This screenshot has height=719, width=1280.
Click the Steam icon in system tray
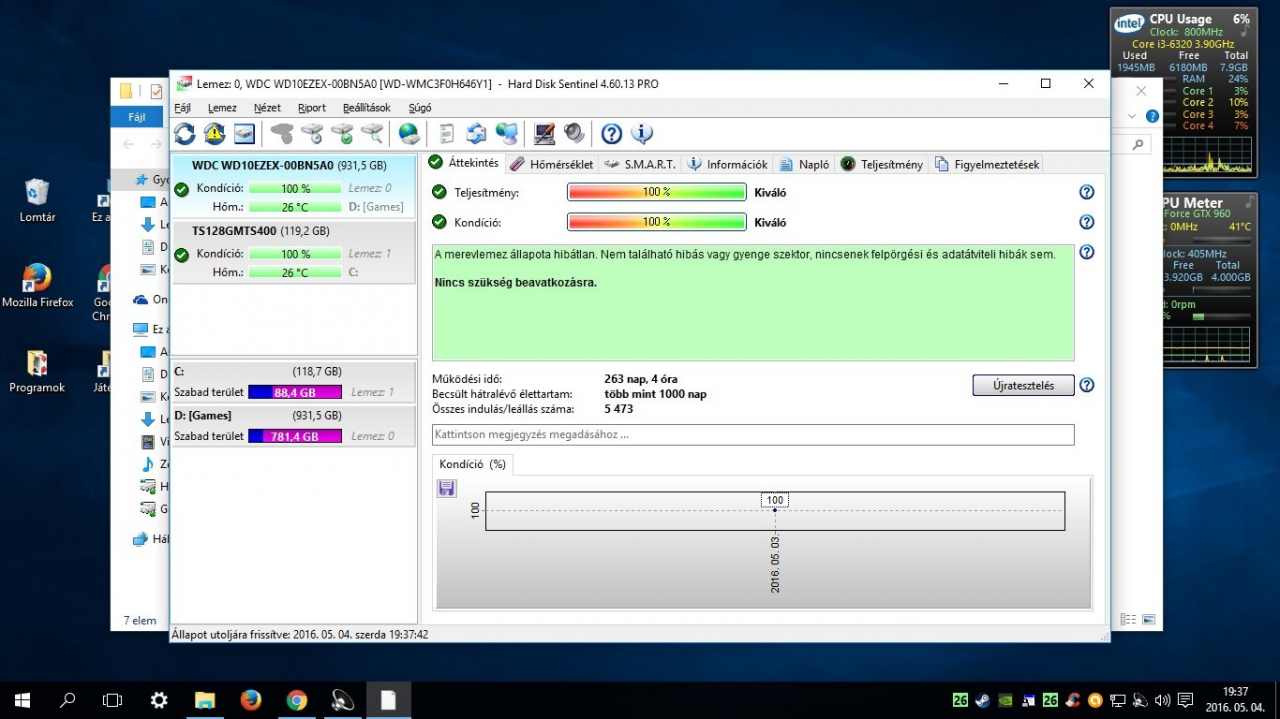click(x=983, y=700)
